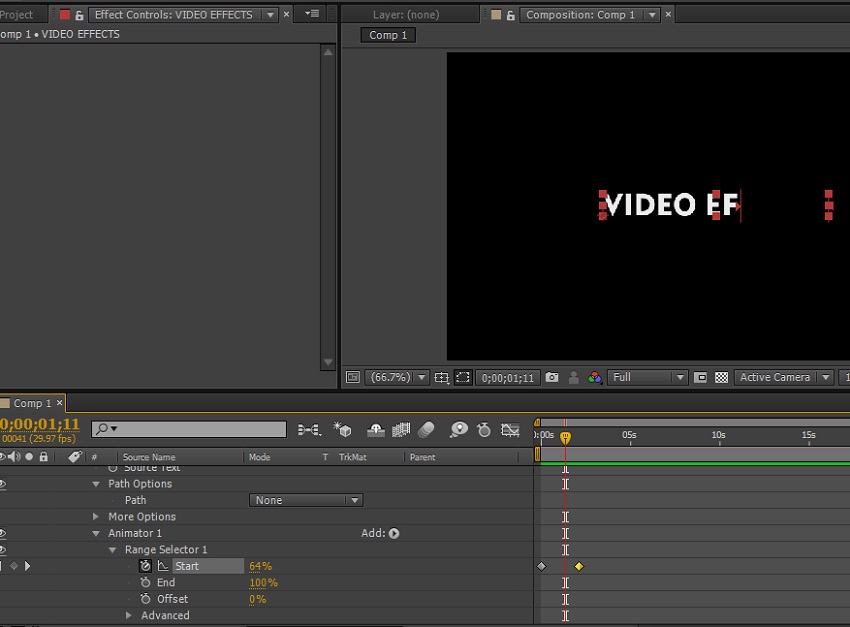The width and height of the screenshot is (850, 627).
Task: Click the Brainstorm icon
Action: 459,430
